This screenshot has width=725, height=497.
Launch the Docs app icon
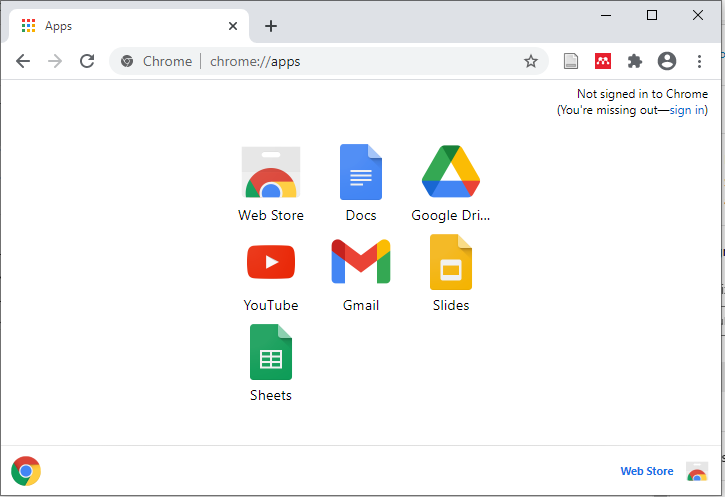click(x=361, y=173)
